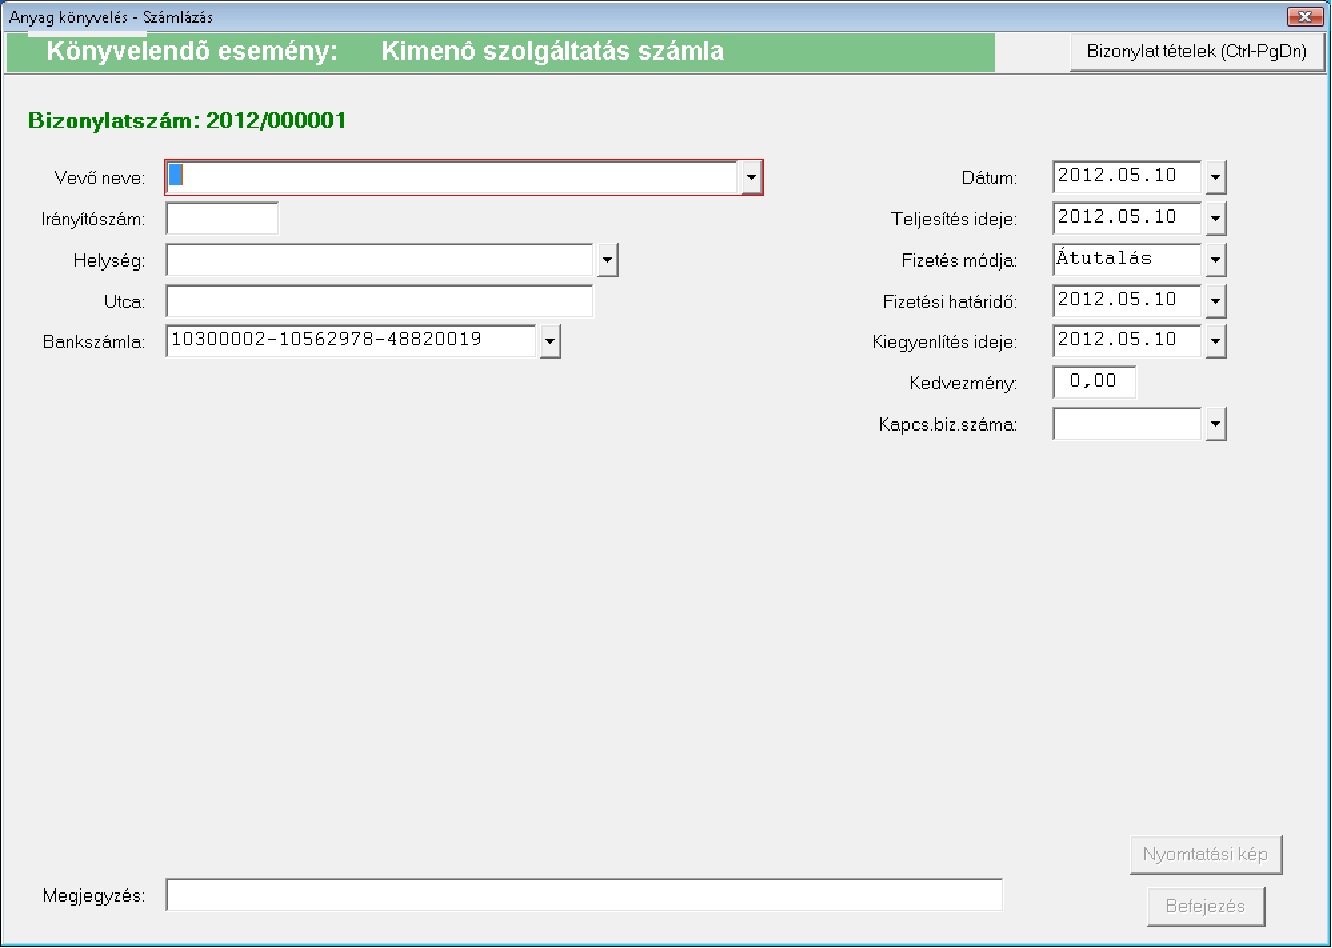Open the Teljesítés ideje dropdown arrow

click(x=1215, y=218)
